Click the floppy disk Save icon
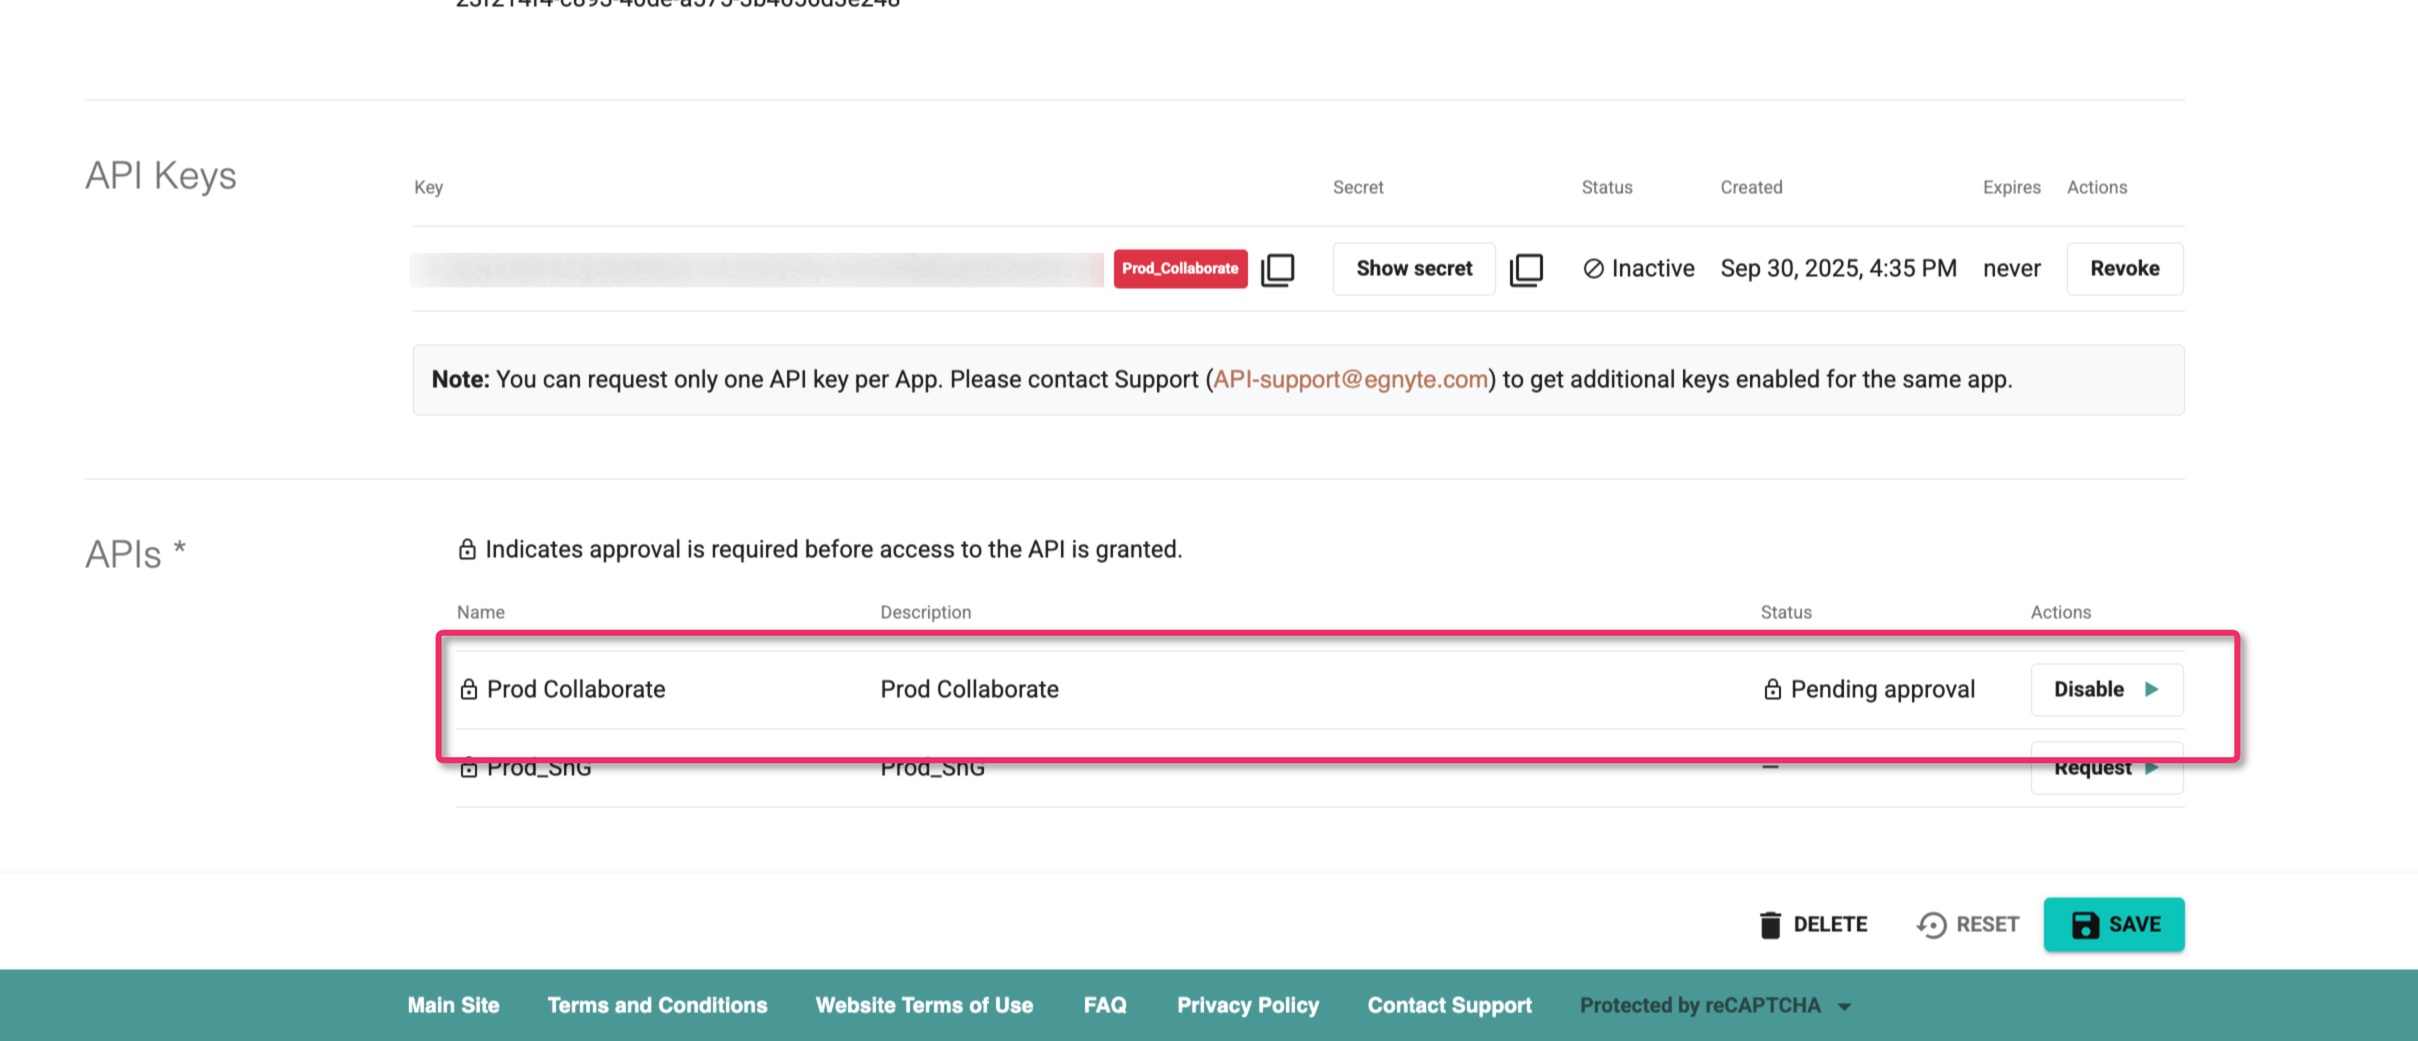Image resolution: width=2418 pixels, height=1041 pixels. [x=2084, y=925]
